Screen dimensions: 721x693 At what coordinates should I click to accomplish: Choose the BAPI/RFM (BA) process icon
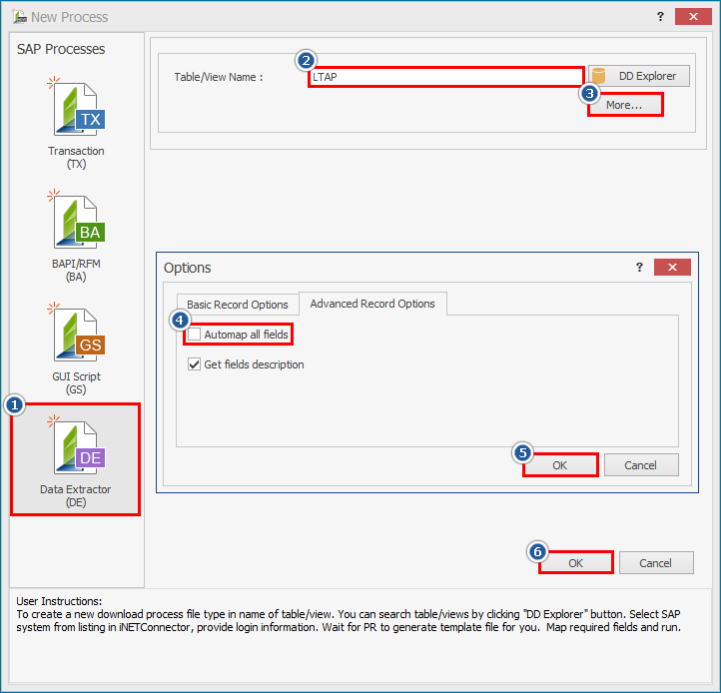(x=77, y=222)
